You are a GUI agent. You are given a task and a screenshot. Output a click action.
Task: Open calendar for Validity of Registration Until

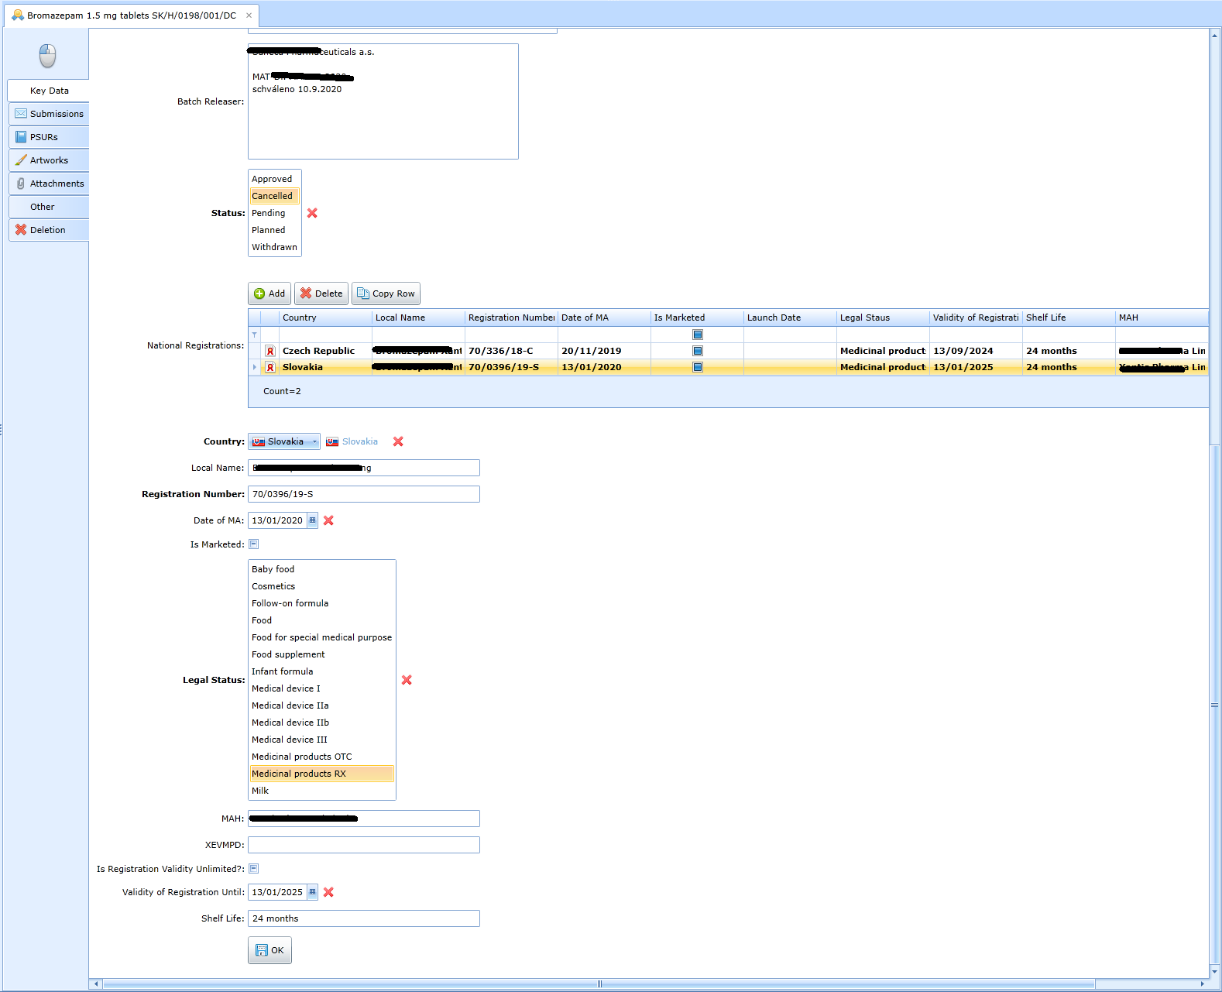312,892
